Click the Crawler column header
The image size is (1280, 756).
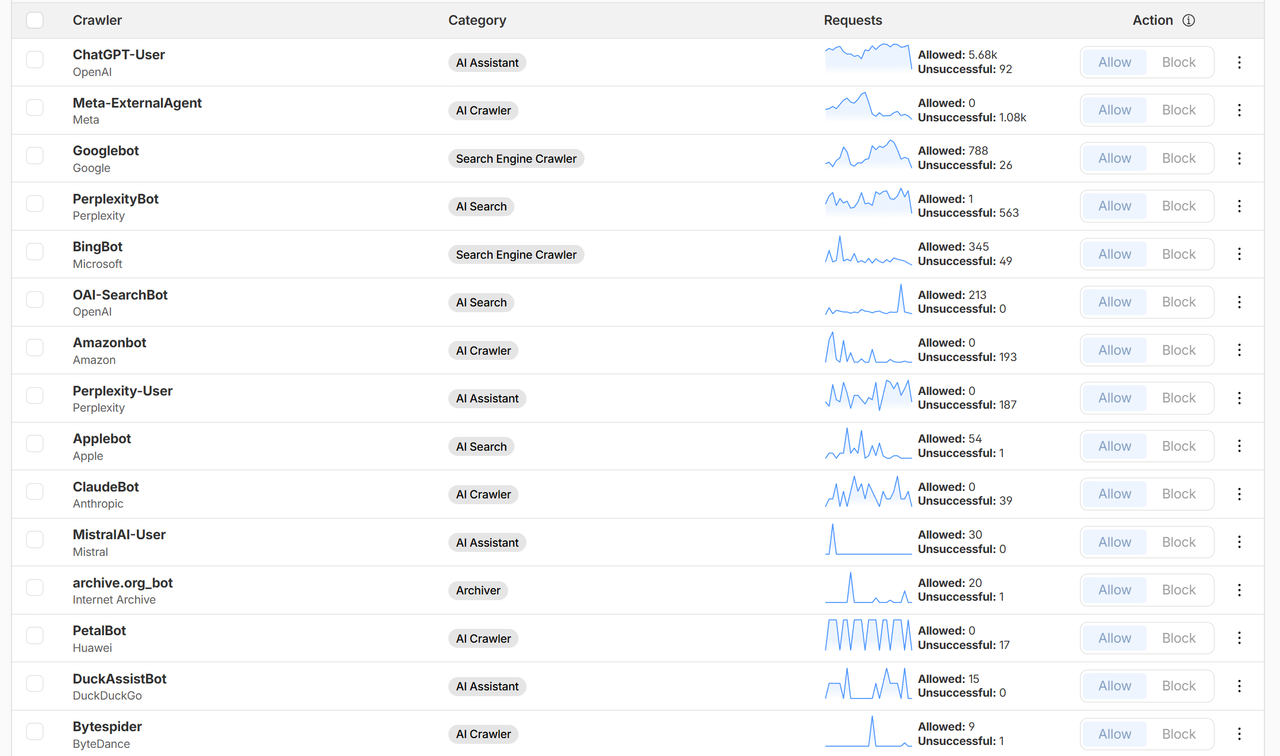click(97, 20)
